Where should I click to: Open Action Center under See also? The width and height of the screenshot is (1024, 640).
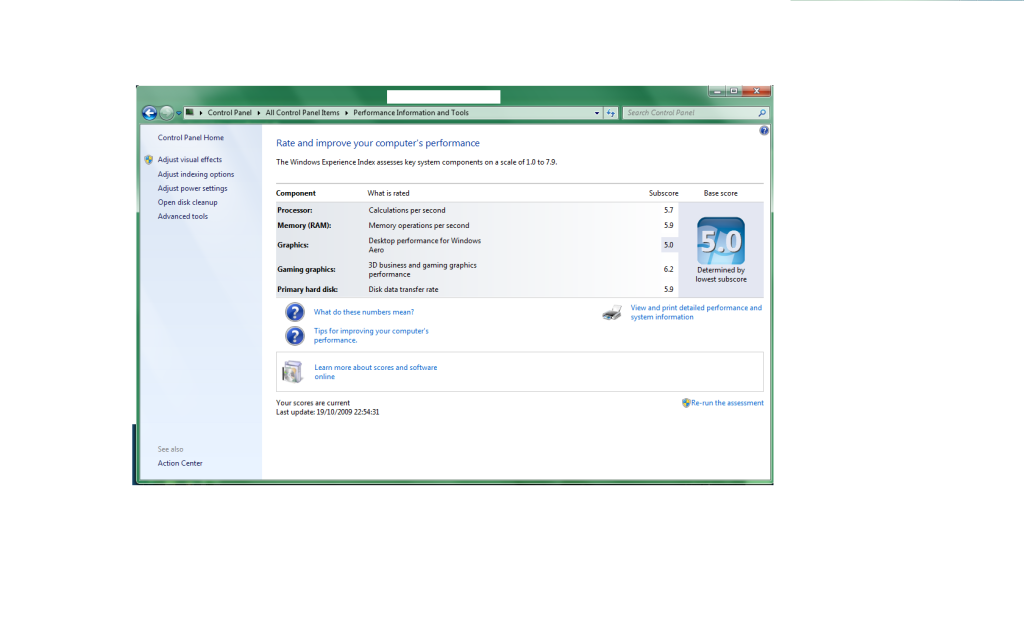tap(180, 464)
